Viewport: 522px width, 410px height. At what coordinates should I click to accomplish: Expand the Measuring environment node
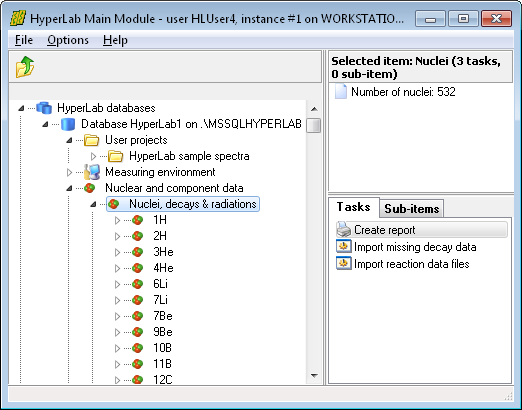[69, 172]
